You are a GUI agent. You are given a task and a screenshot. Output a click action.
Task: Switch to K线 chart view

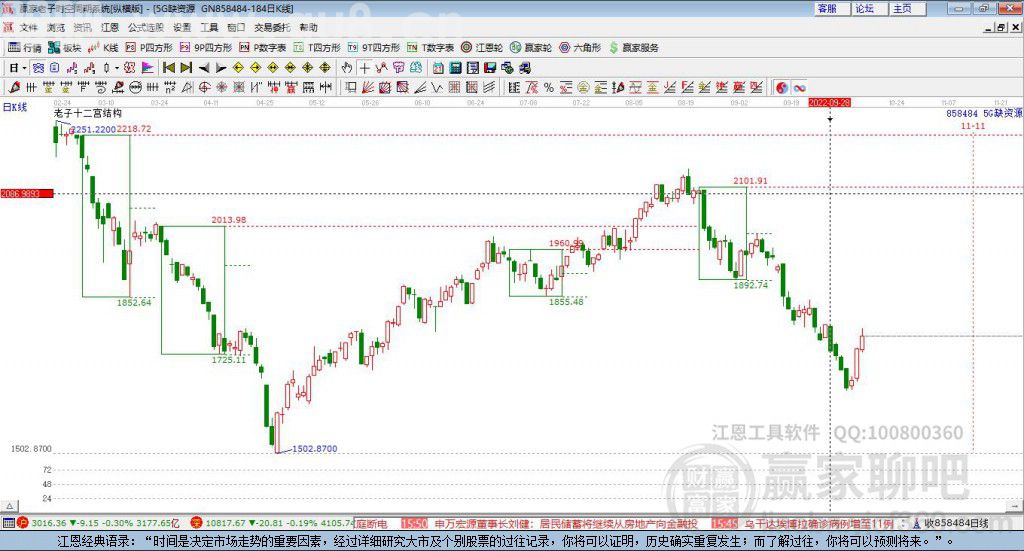(x=103, y=48)
